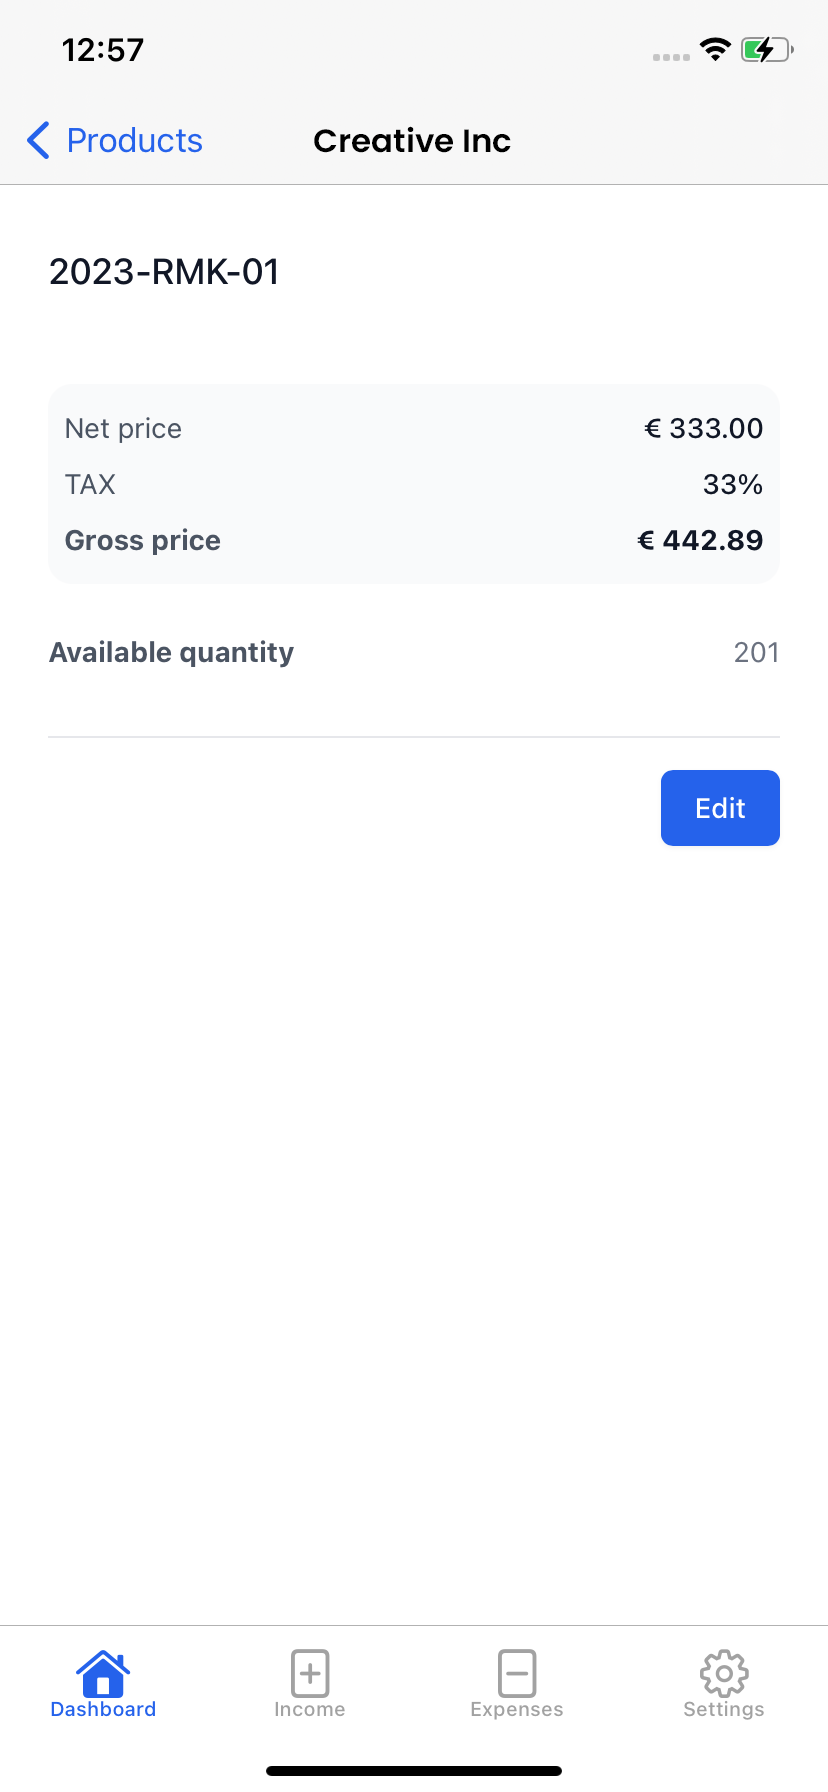Tap the Income plus icon
This screenshot has height=1792, width=828.
pos(310,1672)
